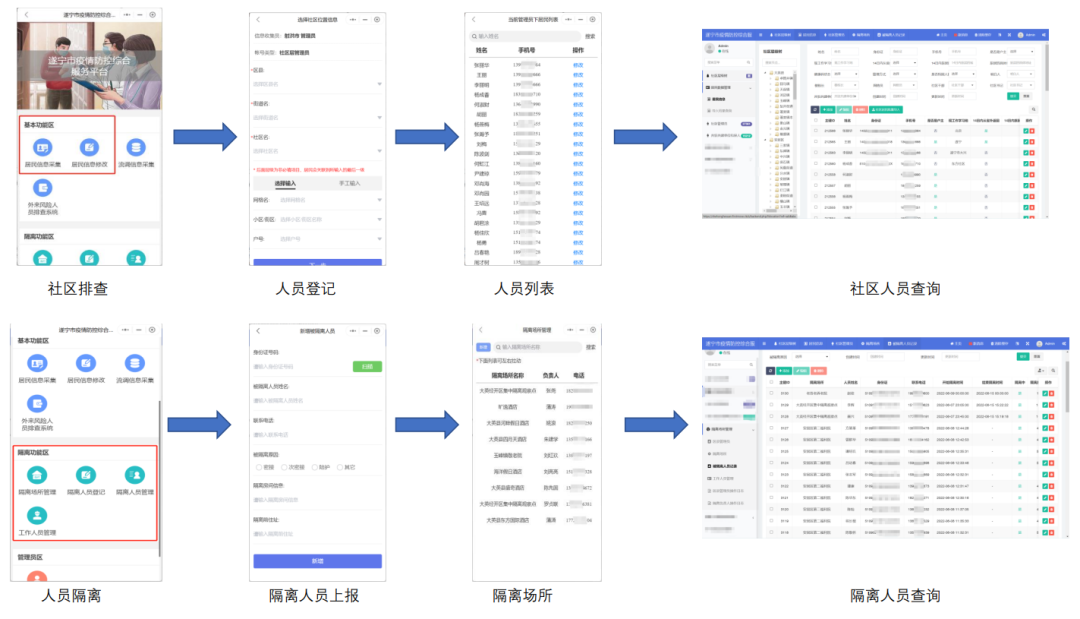Open 隔离场所管理 icon

[38, 475]
